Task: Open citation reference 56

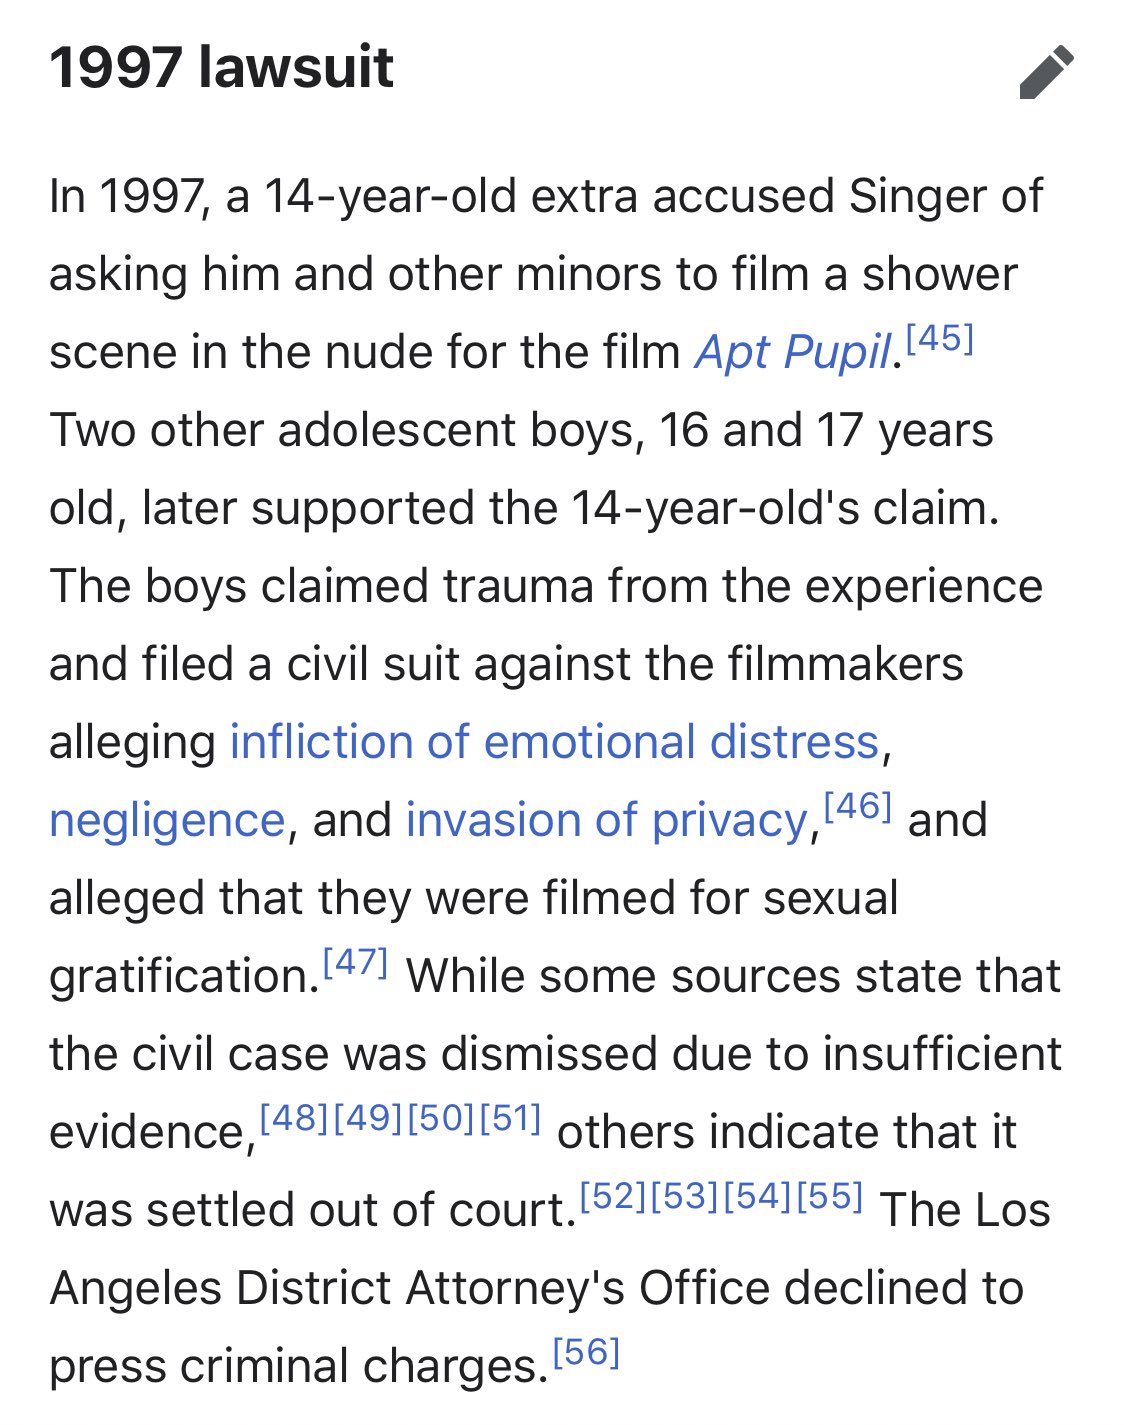Action: click(587, 1352)
